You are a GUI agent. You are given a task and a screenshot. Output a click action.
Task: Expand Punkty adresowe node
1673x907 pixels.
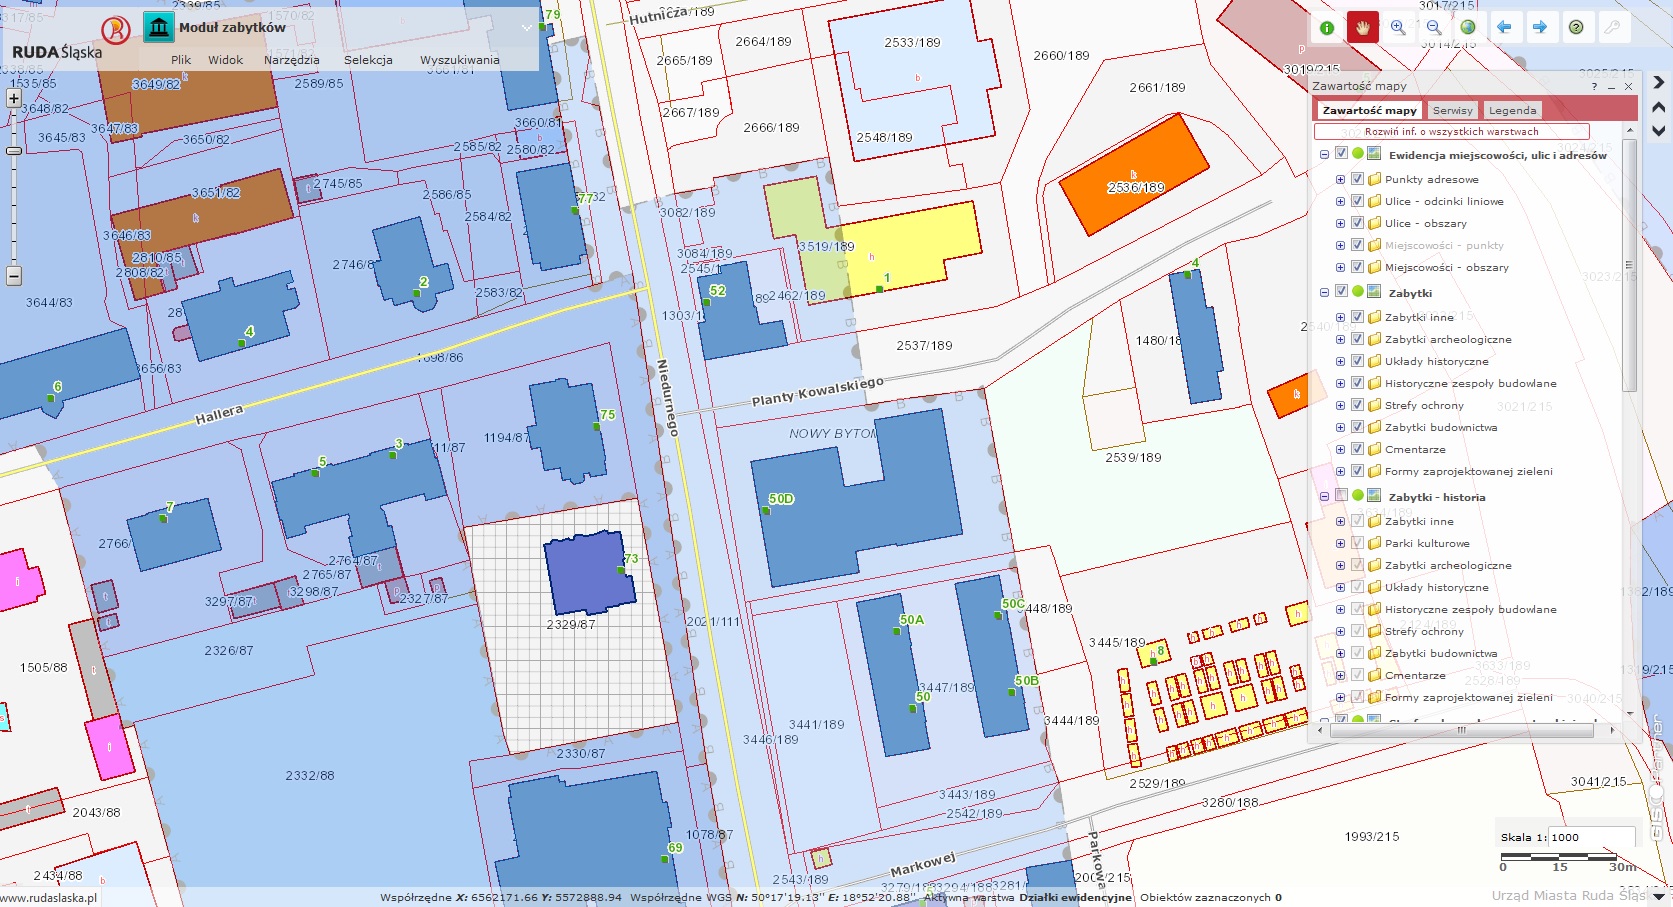point(1340,179)
